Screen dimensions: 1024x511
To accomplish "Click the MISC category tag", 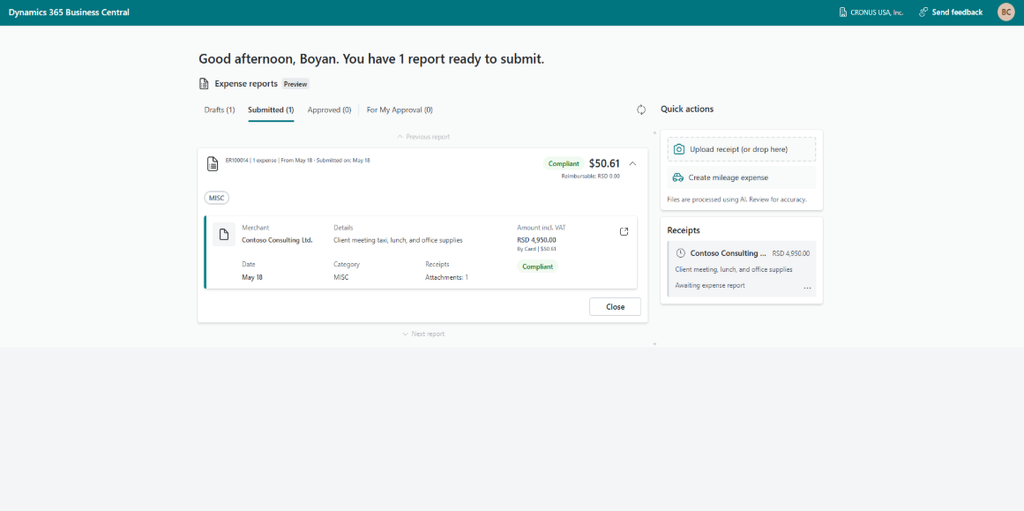I will click(x=217, y=197).
